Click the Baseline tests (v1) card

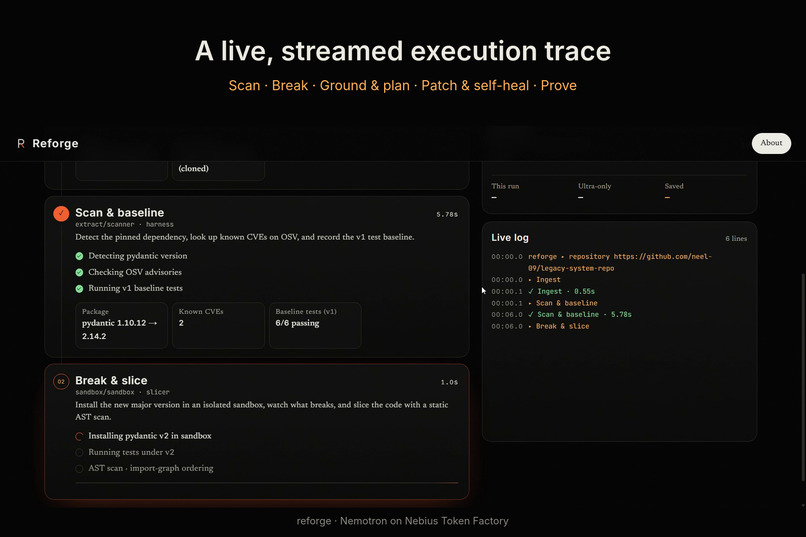[x=315, y=325]
